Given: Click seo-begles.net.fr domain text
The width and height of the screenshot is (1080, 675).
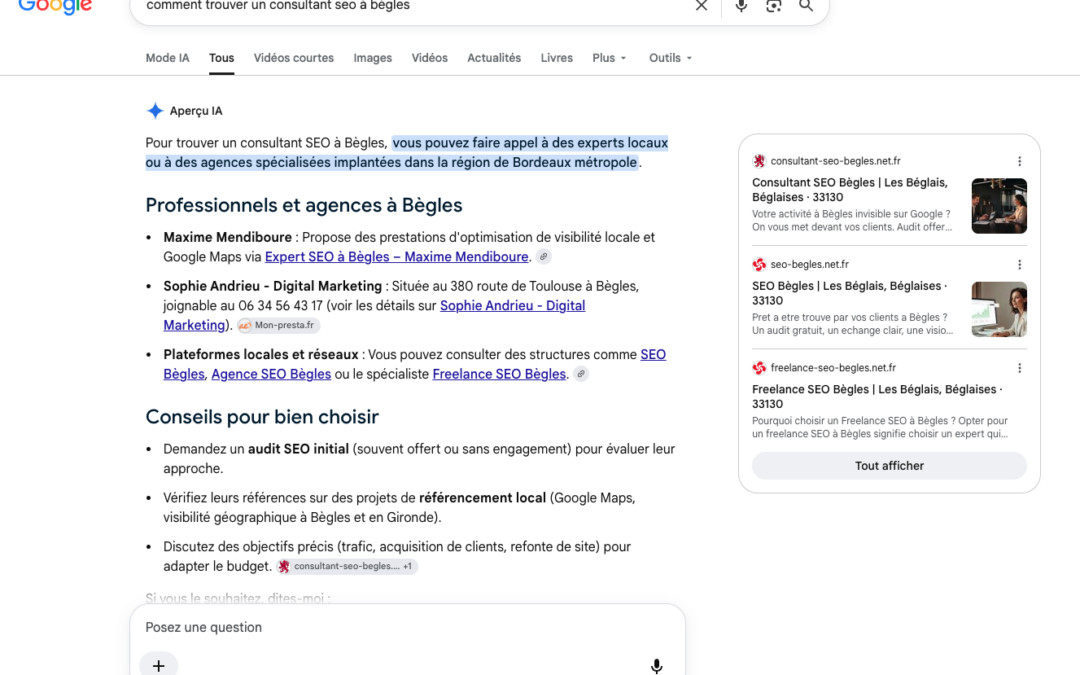Looking at the screenshot, I should pyautogui.click(x=809, y=264).
